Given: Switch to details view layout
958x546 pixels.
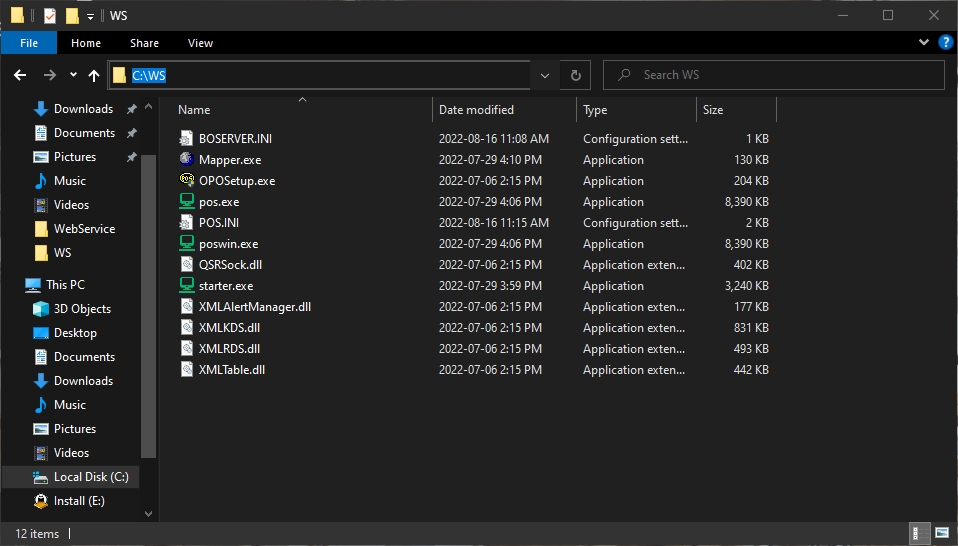Looking at the screenshot, I should pyautogui.click(x=918, y=533).
